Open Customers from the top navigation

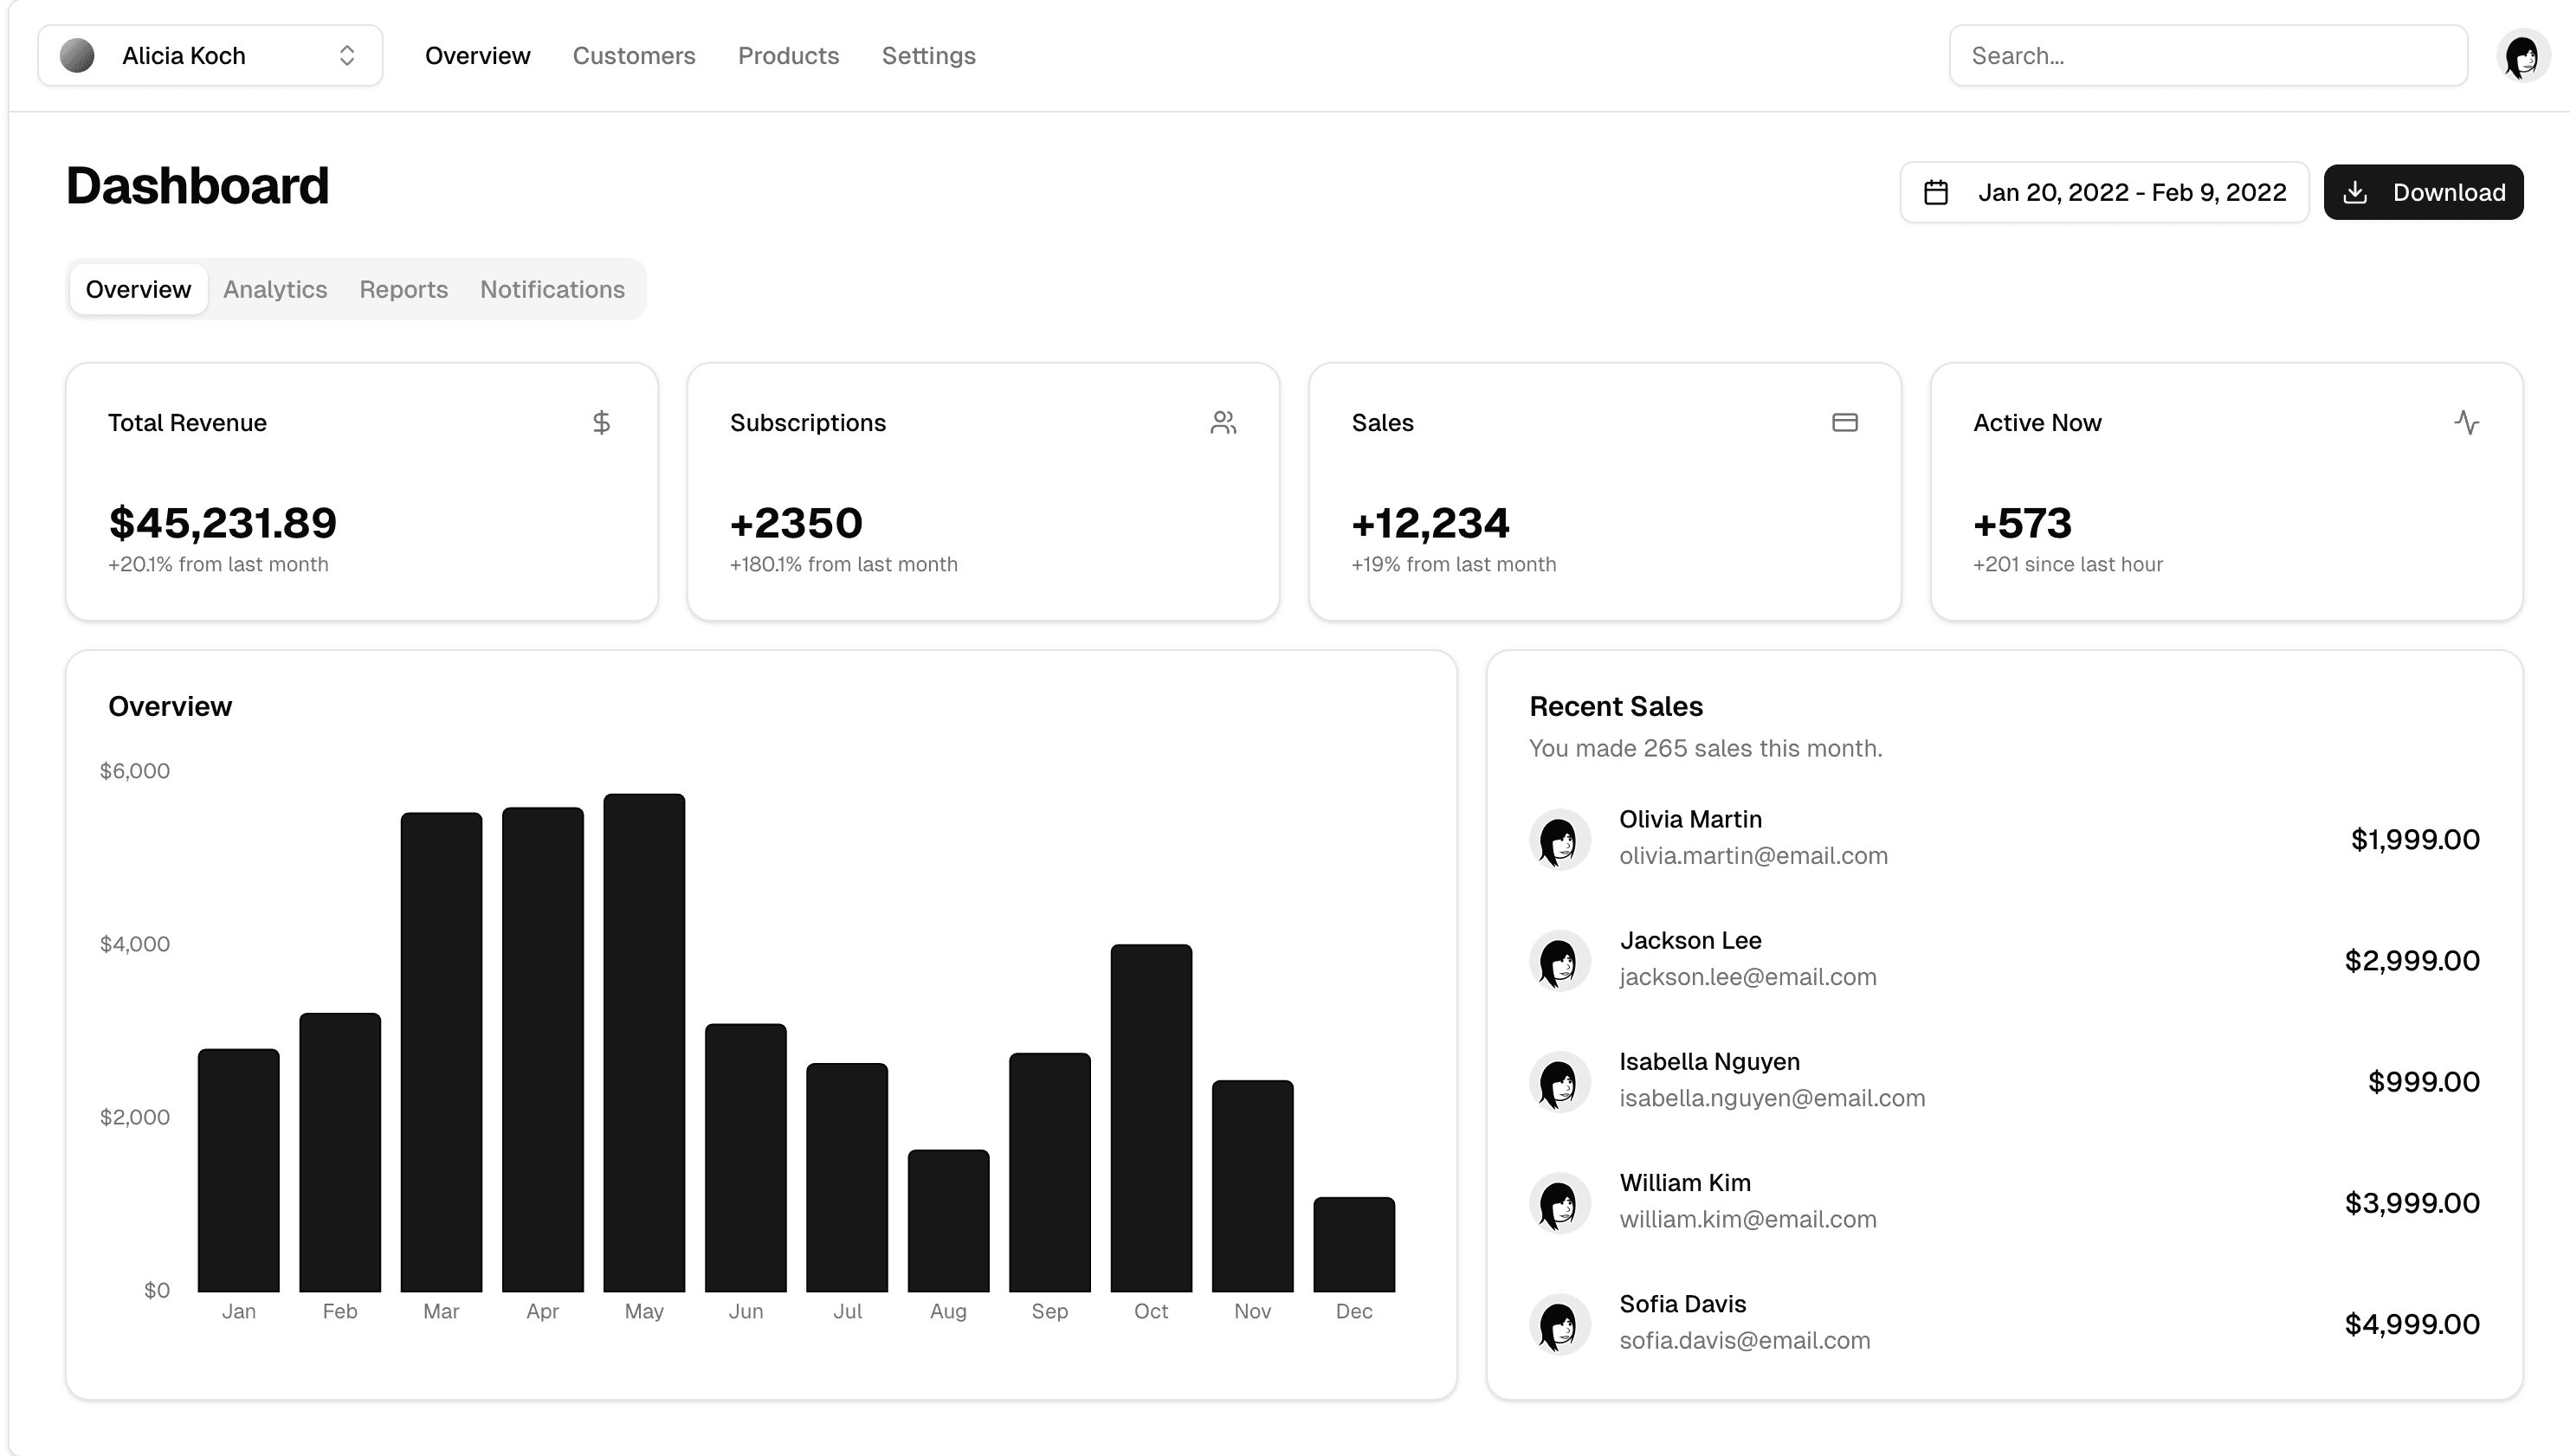[634, 56]
